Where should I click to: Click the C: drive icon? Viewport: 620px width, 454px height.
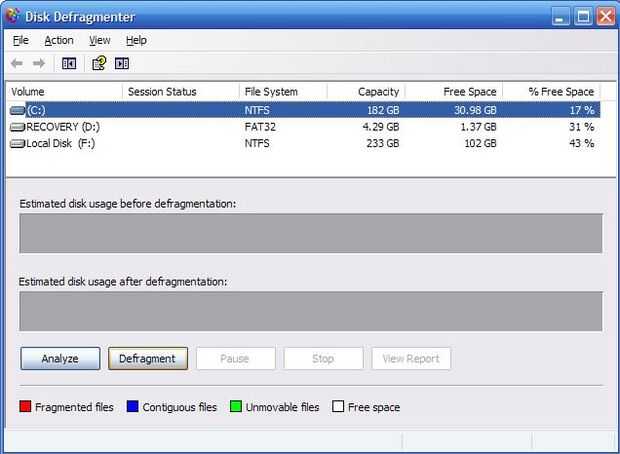tap(17, 110)
